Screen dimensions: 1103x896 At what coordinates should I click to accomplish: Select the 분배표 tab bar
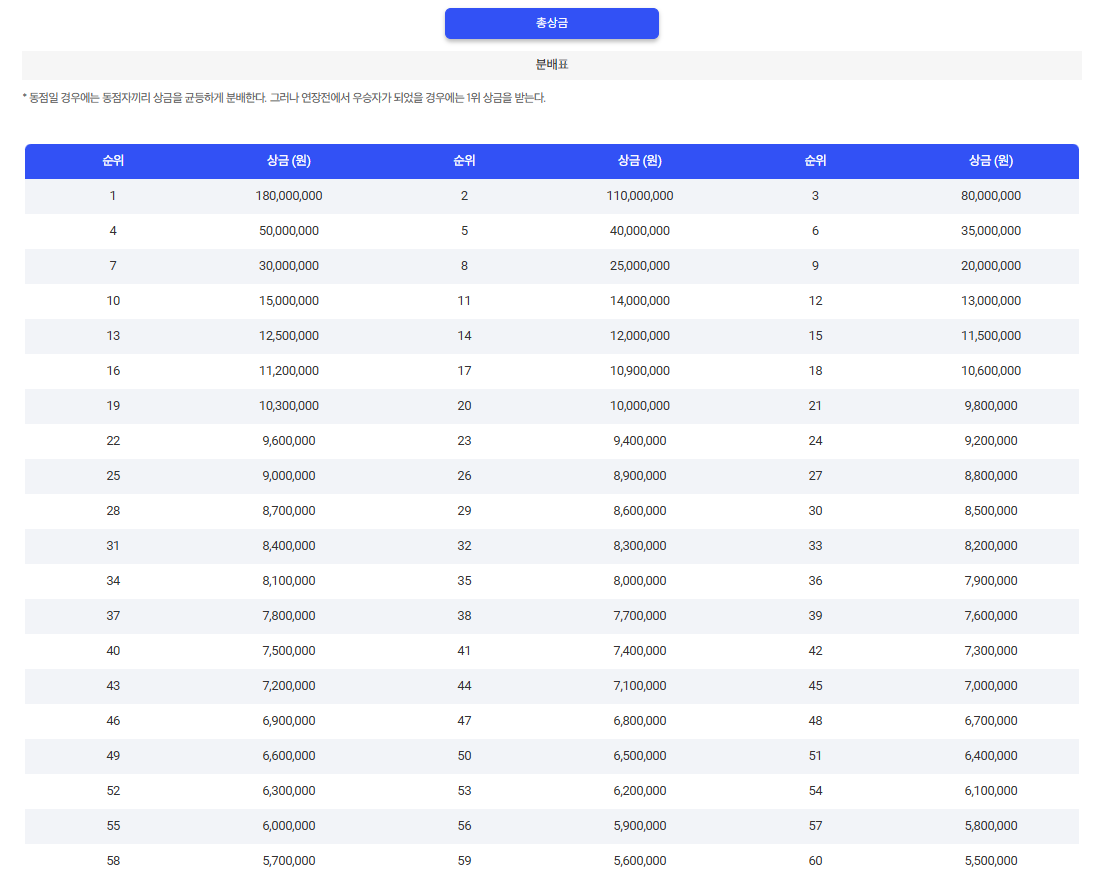(x=552, y=65)
